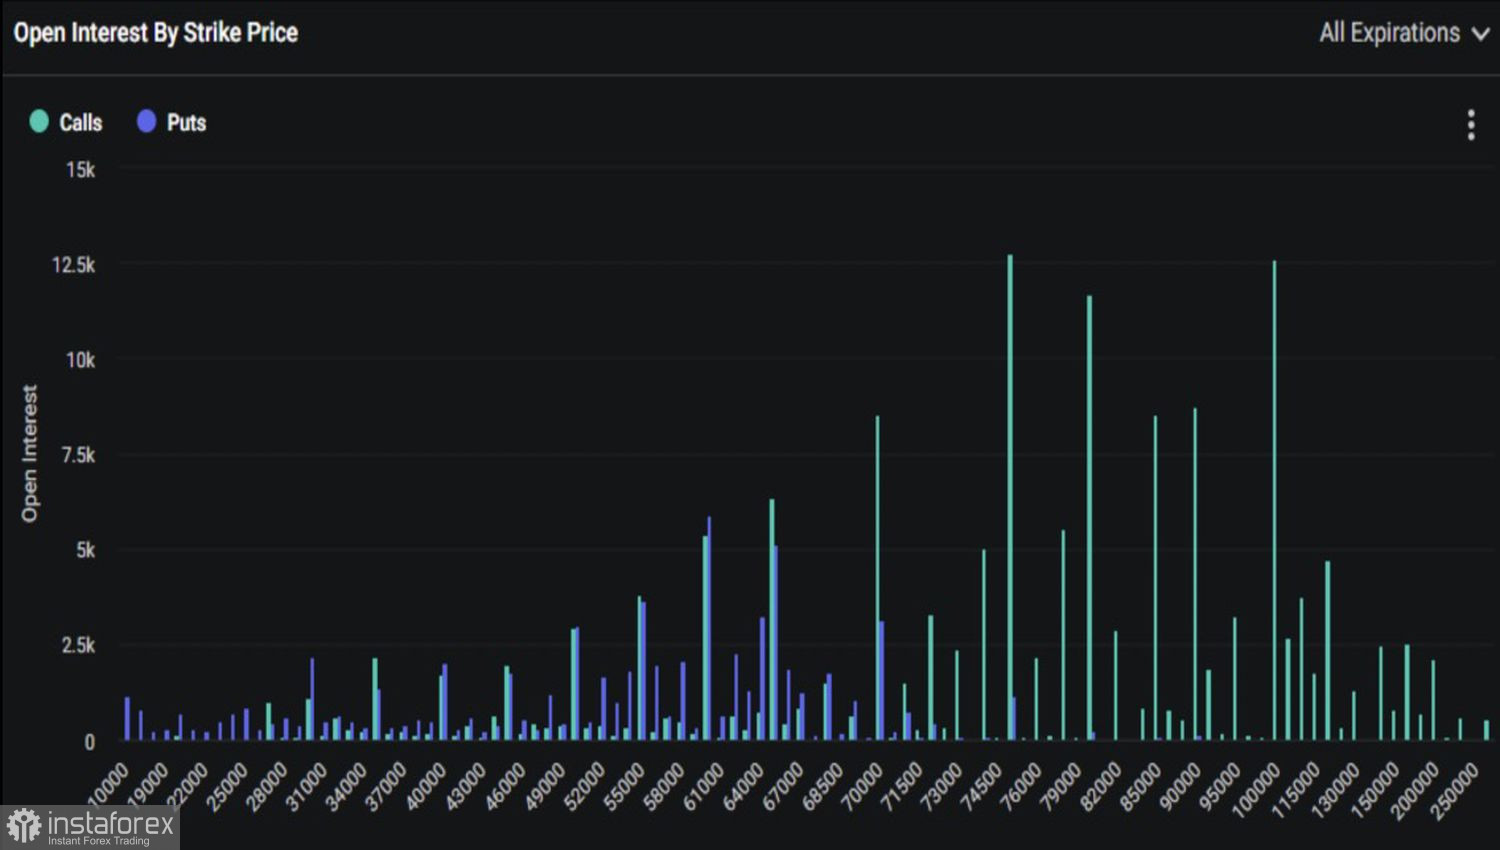Screen dimensions: 1500x850
Task: Click the 70000 strike label
Action: click(862, 785)
